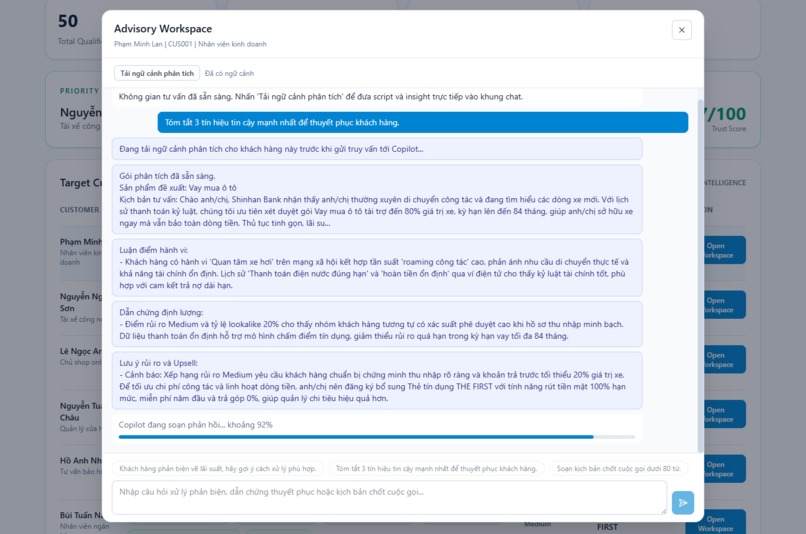
Task: Click the 'Lưu ý rủi ro và Upsell' message
Action: tap(377, 380)
